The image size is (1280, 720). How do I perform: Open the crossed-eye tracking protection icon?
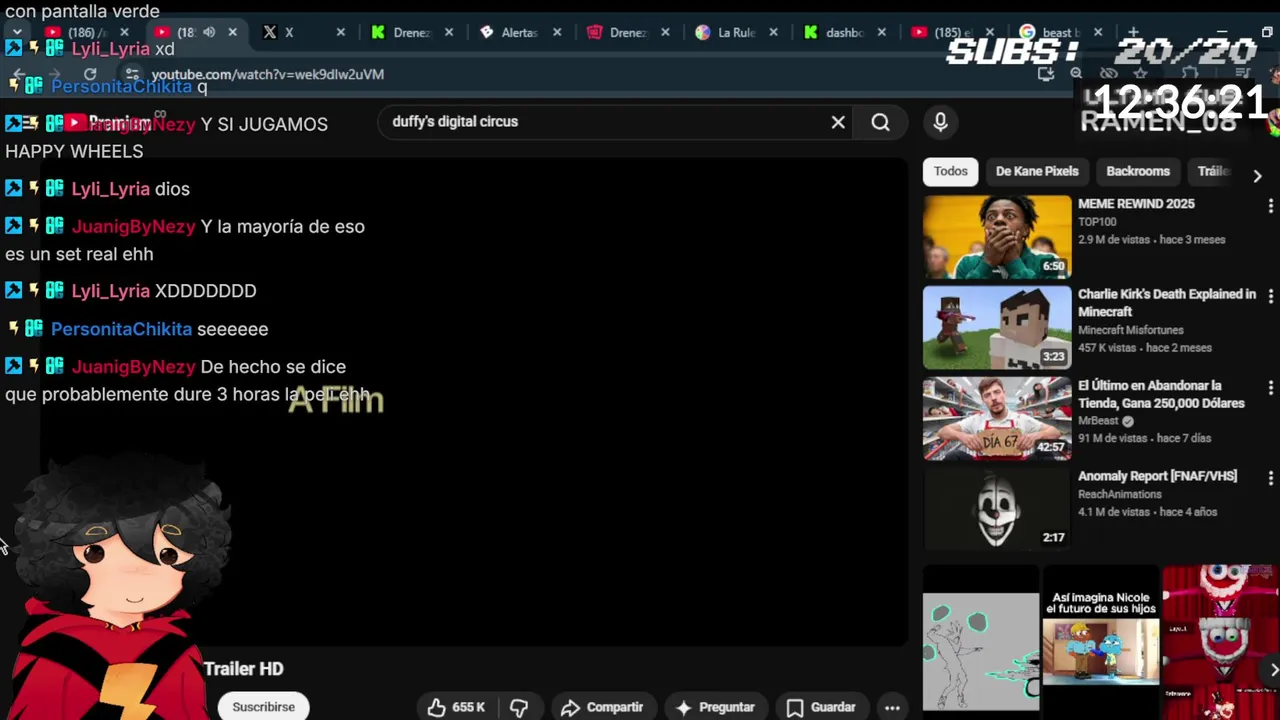click(1108, 73)
